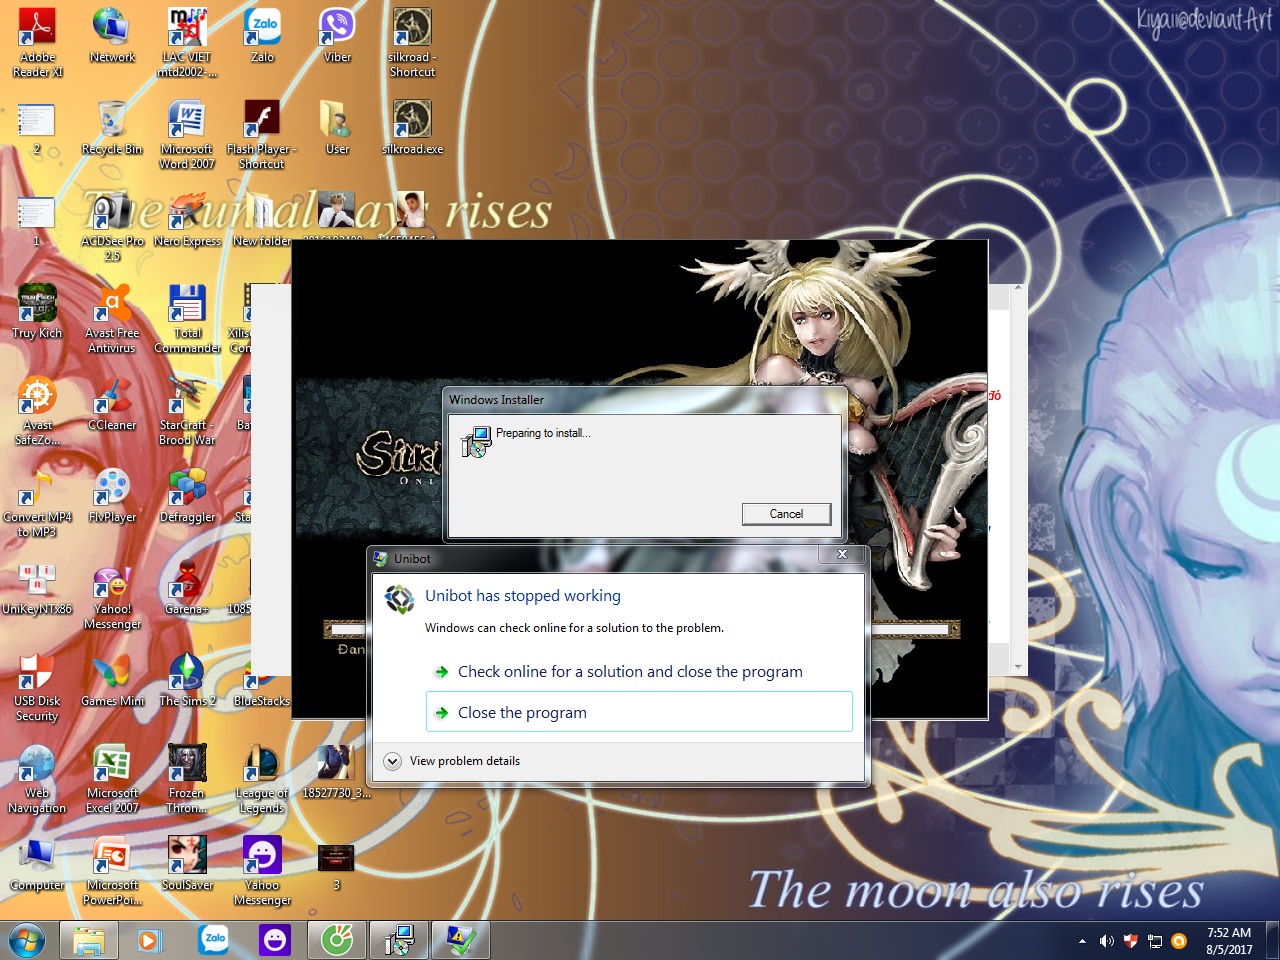Switch to Windows Installer taskbar button

click(x=399, y=941)
